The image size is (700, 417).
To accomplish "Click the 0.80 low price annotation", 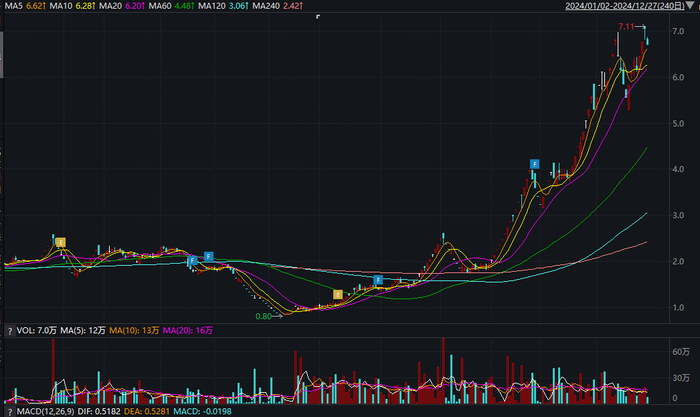I will click(263, 316).
